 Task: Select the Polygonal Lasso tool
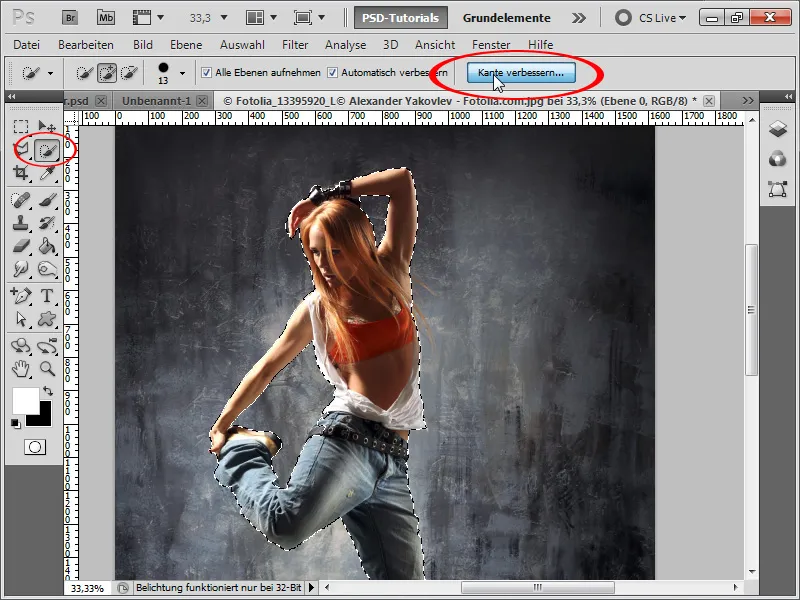(x=21, y=150)
